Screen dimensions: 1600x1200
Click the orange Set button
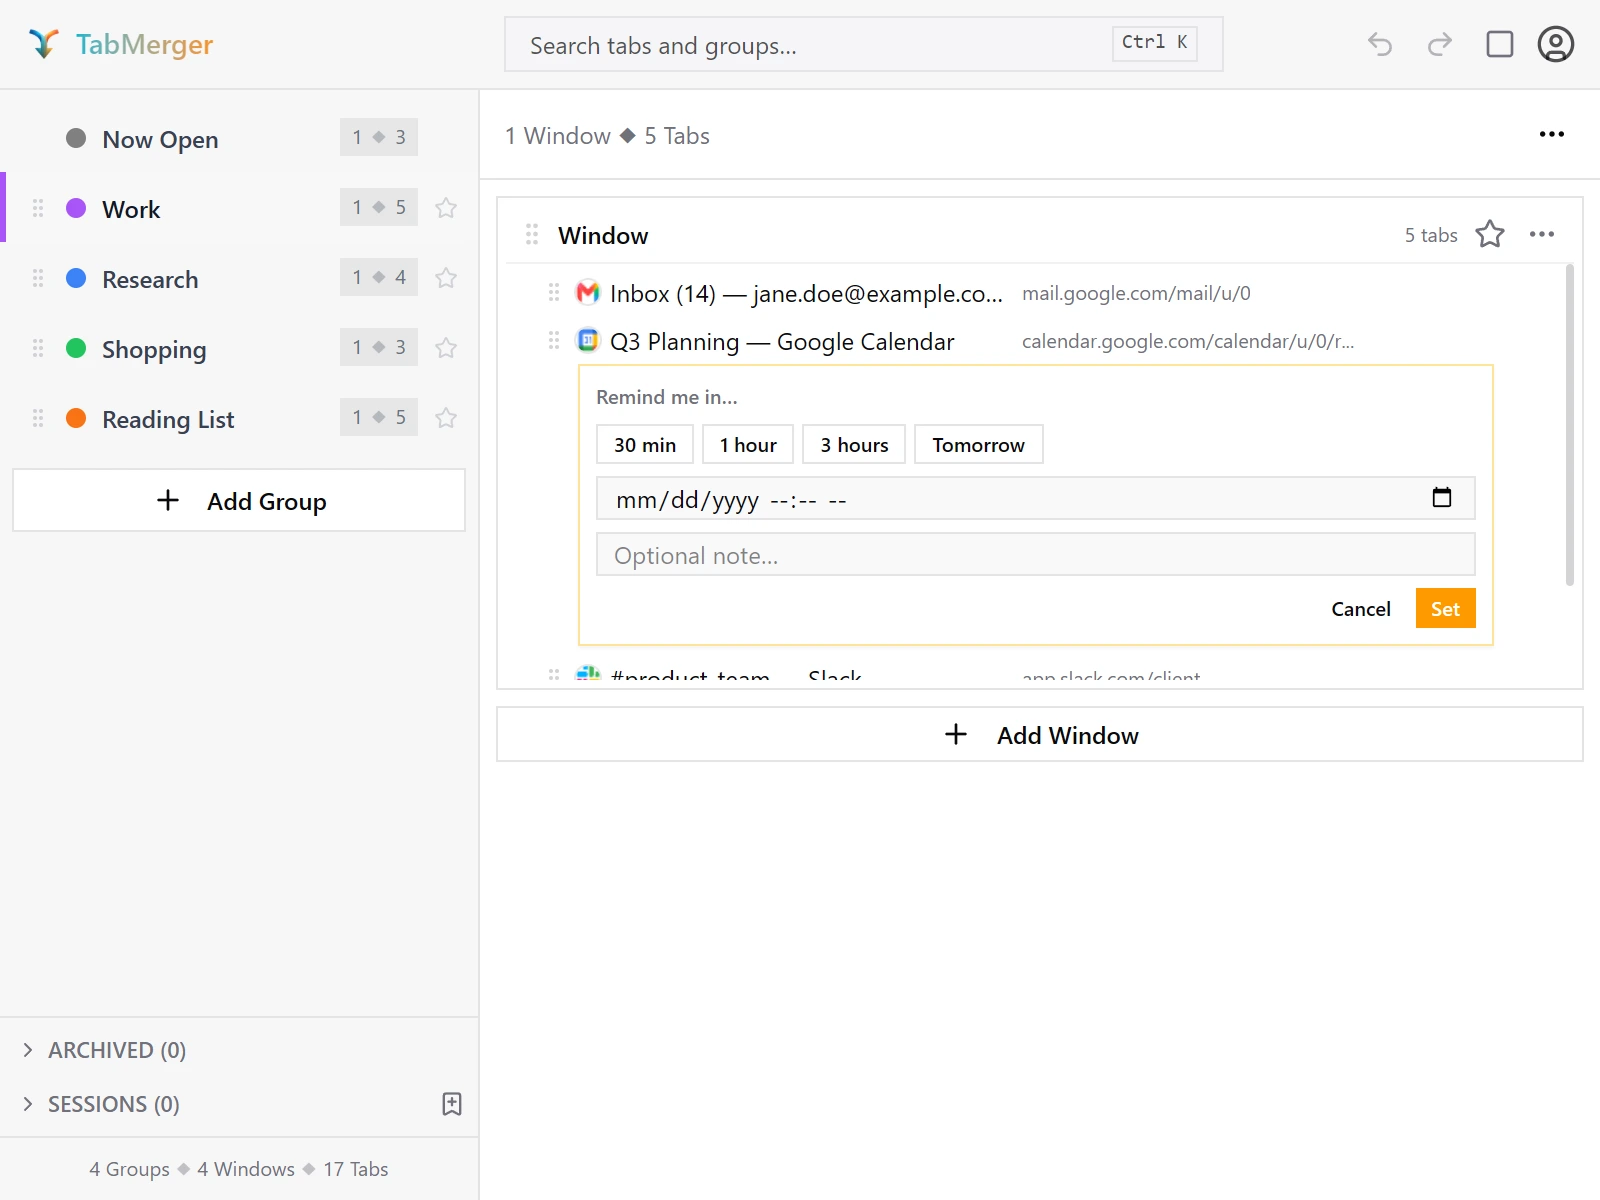pyautogui.click(x=1446, y=608)
